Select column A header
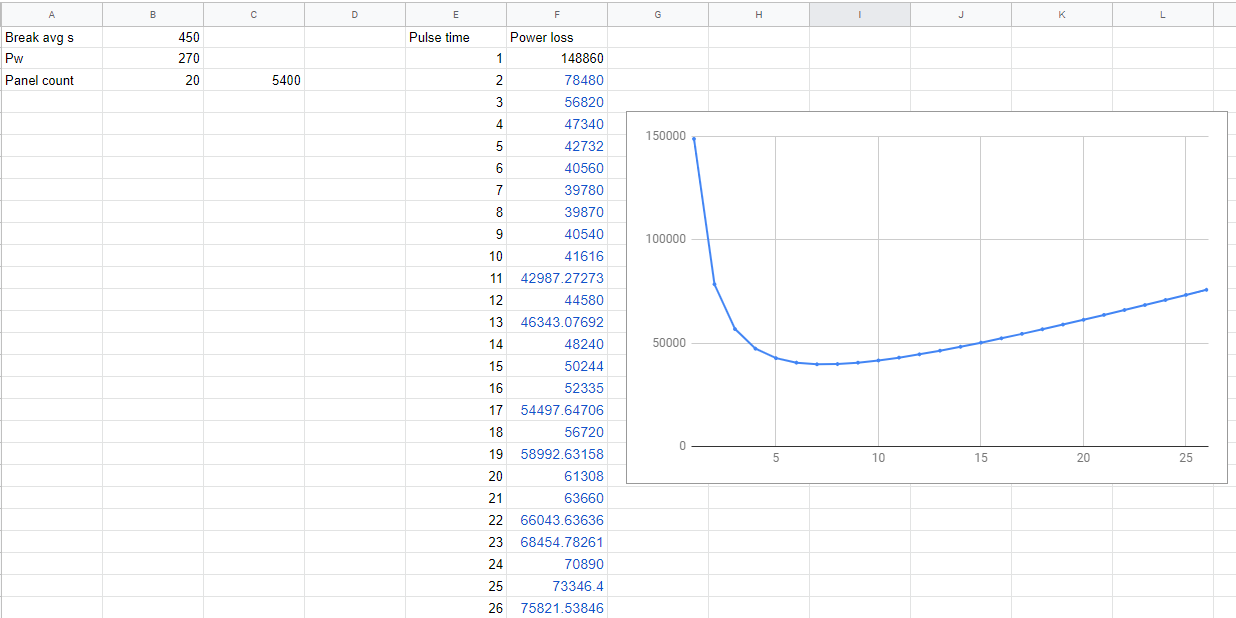This screenshot has height=618, width=1236. [51, 14]
